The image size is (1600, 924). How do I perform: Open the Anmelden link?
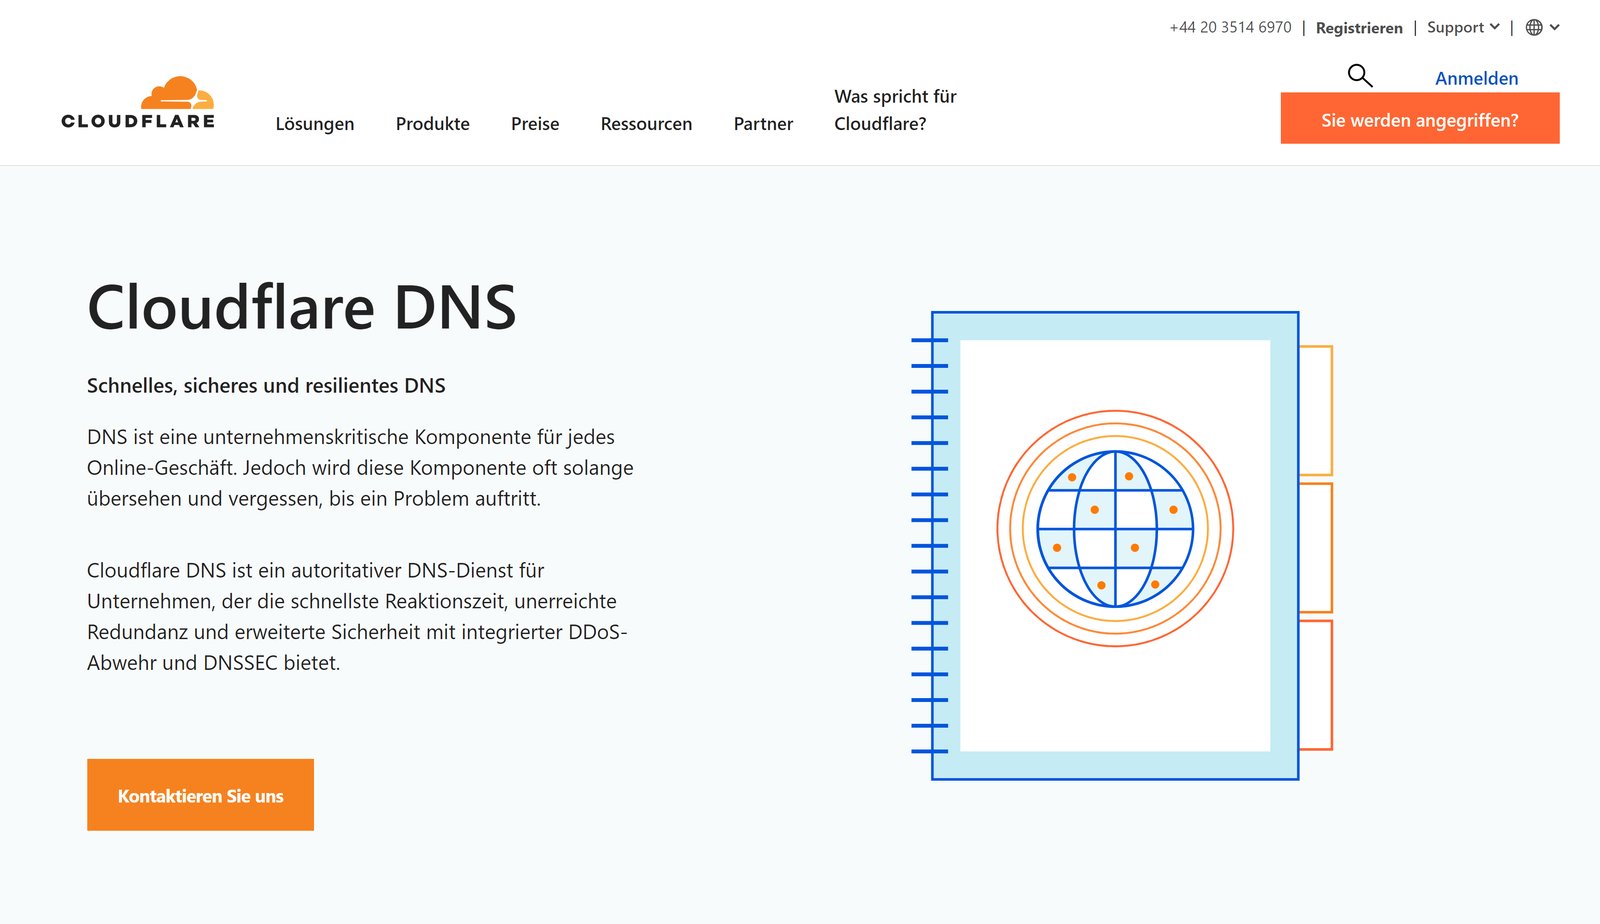[x=1476, y=77]
